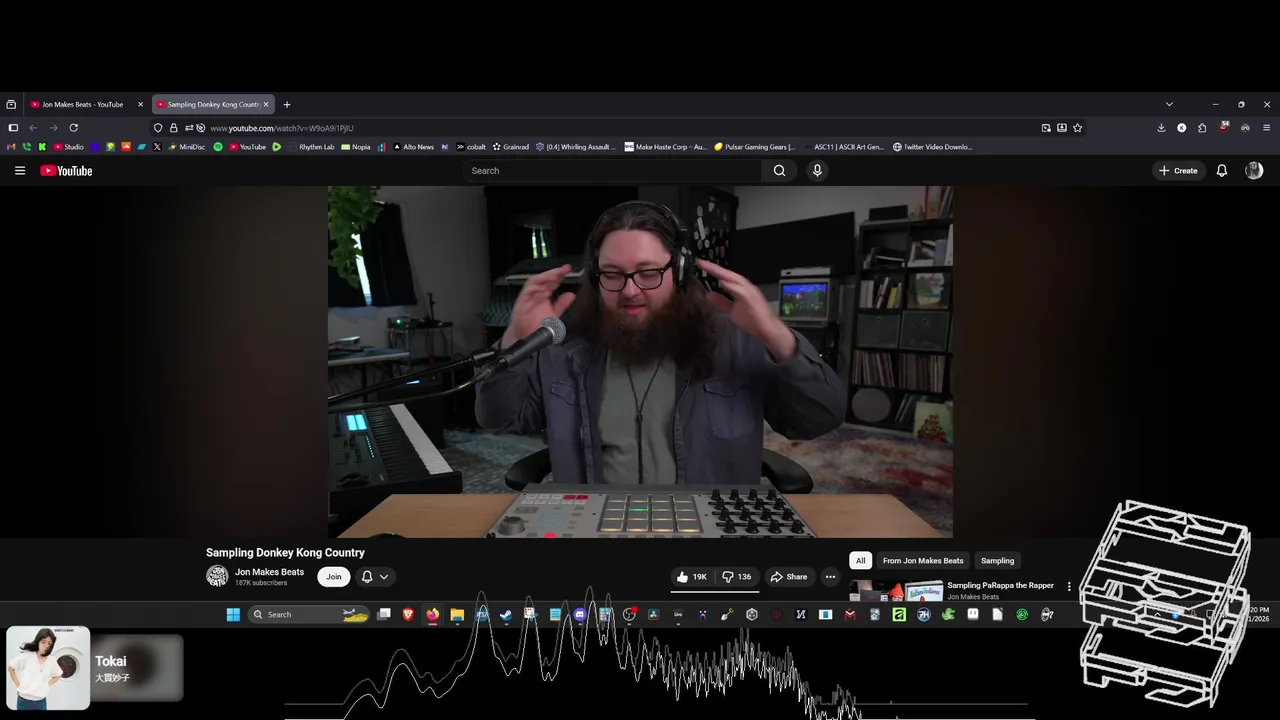Viewport: 1280px width, 720px height.
Task: Show site security padlock info
Action: click(x=173, y=128)
